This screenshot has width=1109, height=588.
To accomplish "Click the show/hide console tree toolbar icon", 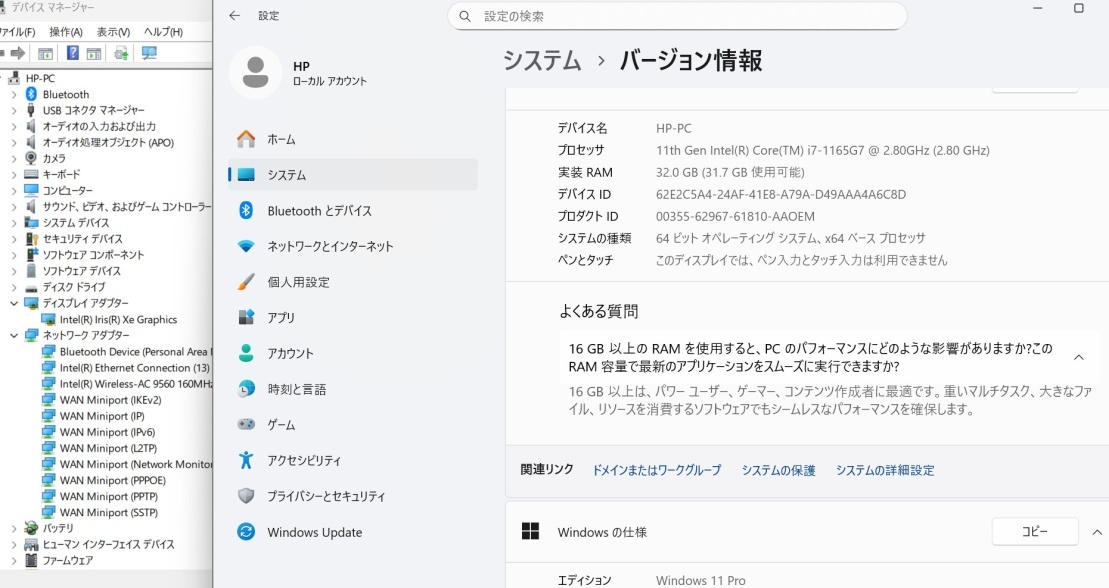I will click(45, 53).
